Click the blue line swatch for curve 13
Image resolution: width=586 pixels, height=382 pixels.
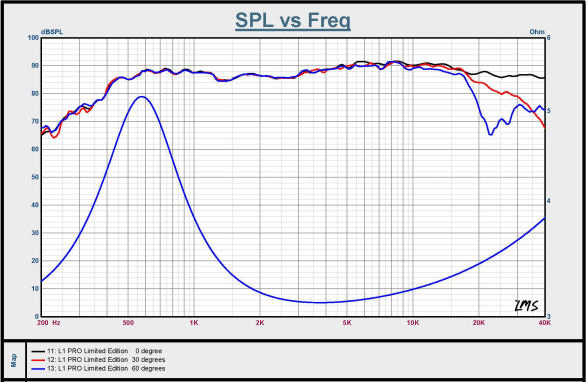coord(38,369)
